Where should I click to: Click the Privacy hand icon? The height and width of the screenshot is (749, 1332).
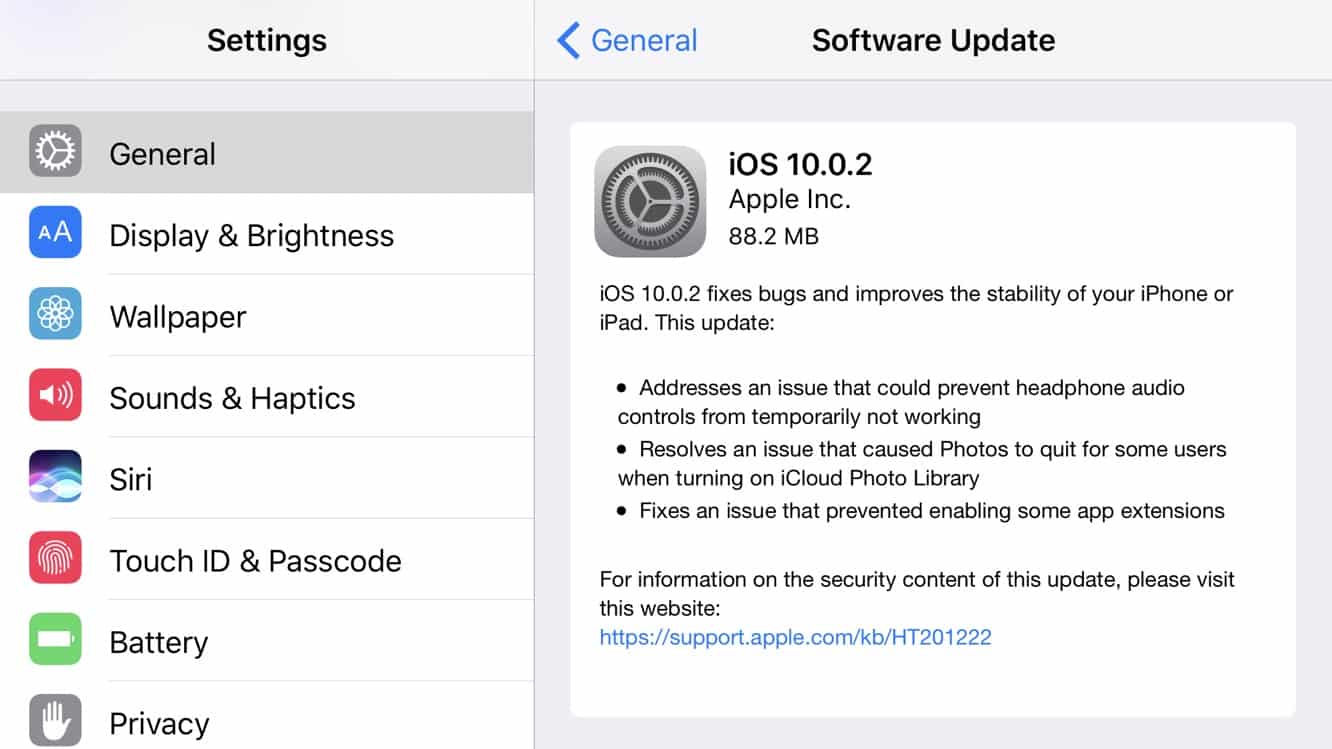(55, 720)
